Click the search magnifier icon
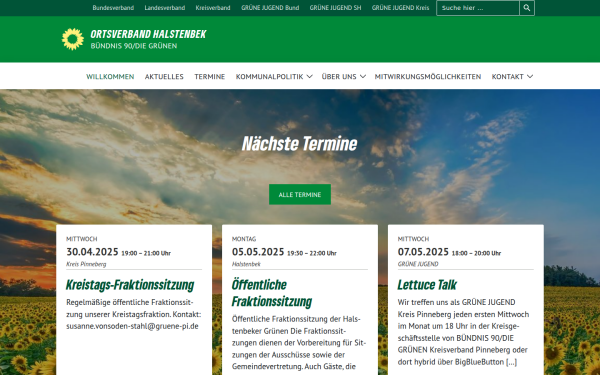This screenshot has height=375, width=600. click(527, 8)
